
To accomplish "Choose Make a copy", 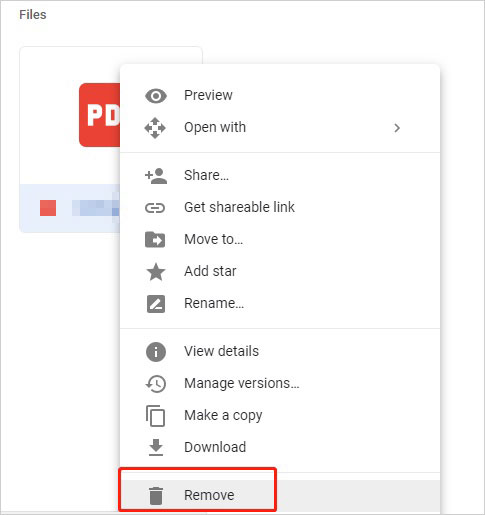I will tap(280, 415).
